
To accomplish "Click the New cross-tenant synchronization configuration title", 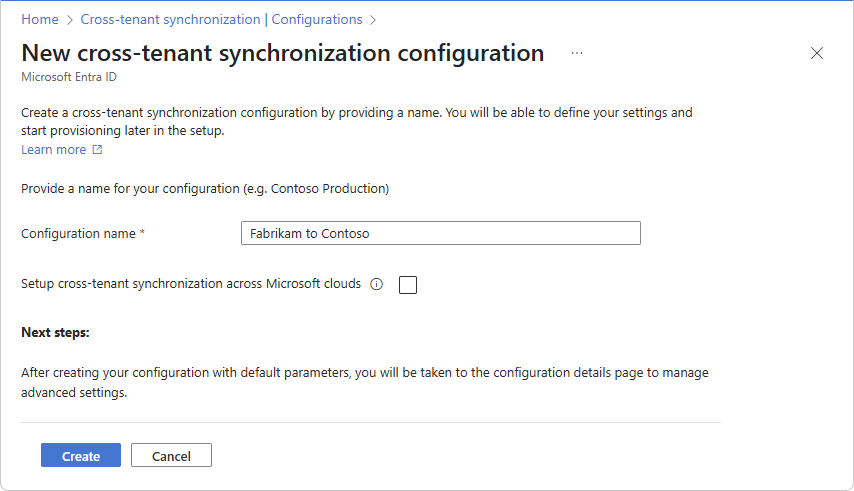I will click(x=282, y=53).
